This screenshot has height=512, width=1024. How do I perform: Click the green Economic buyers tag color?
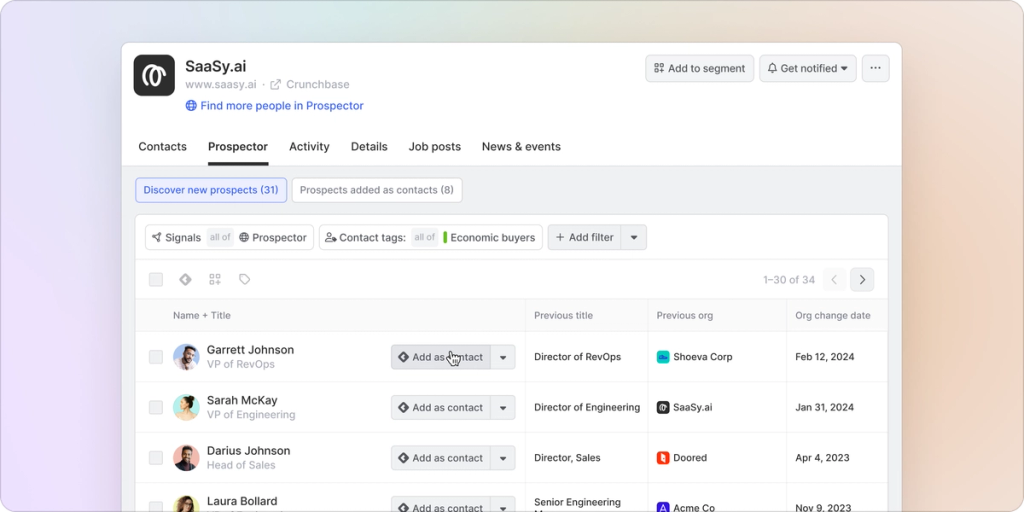click(445, 238)
